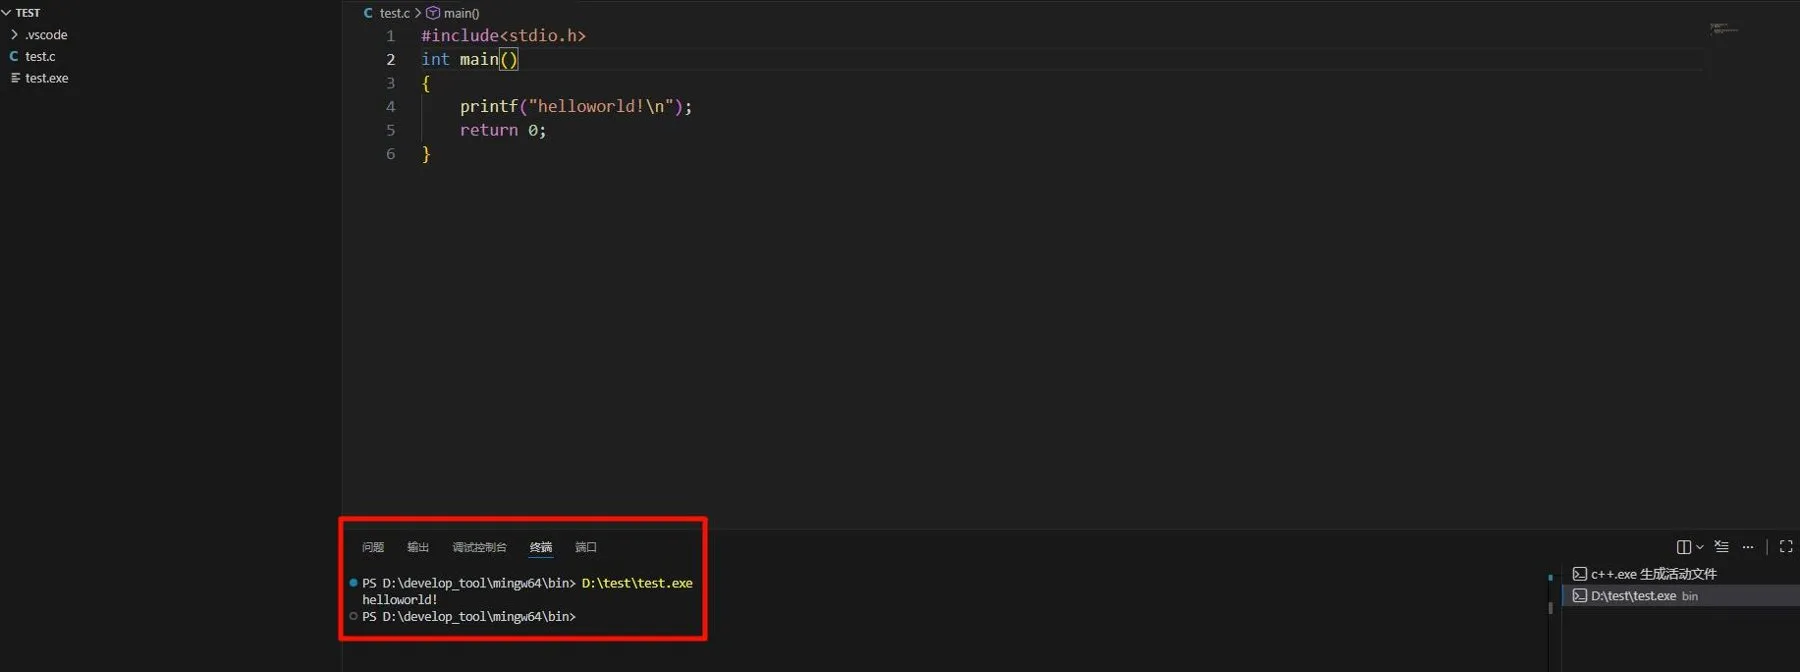Click the yellow D:\test\test.exe command in terminal
Image resolution: width=1800 pixels, height=672 pixels.
[x=637, y=583]
